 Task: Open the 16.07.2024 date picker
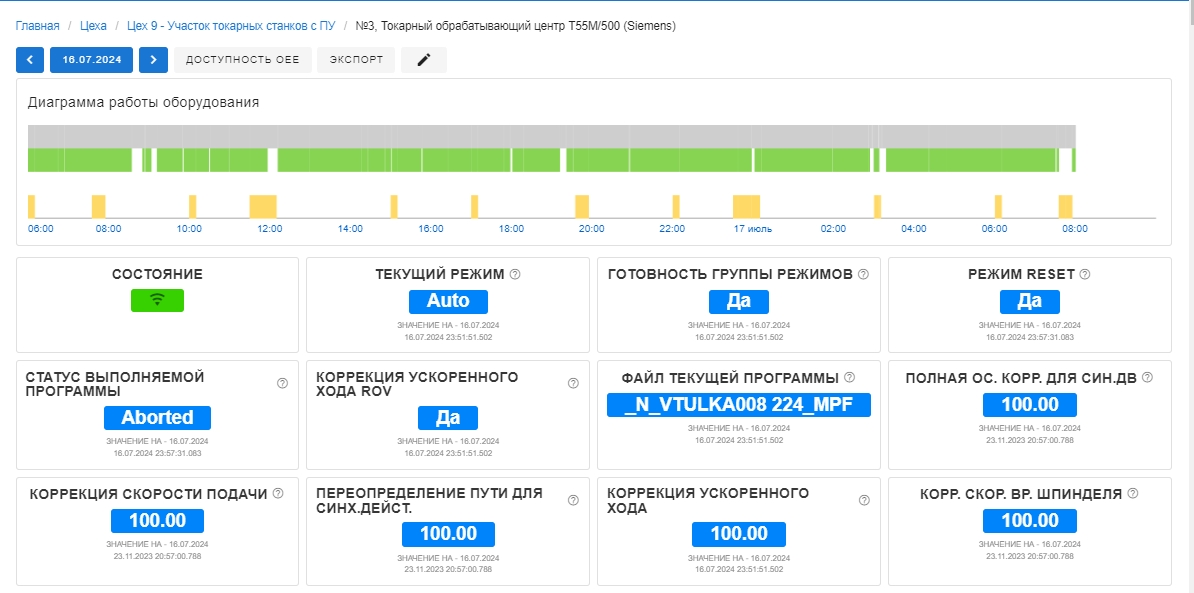point(92,60)
